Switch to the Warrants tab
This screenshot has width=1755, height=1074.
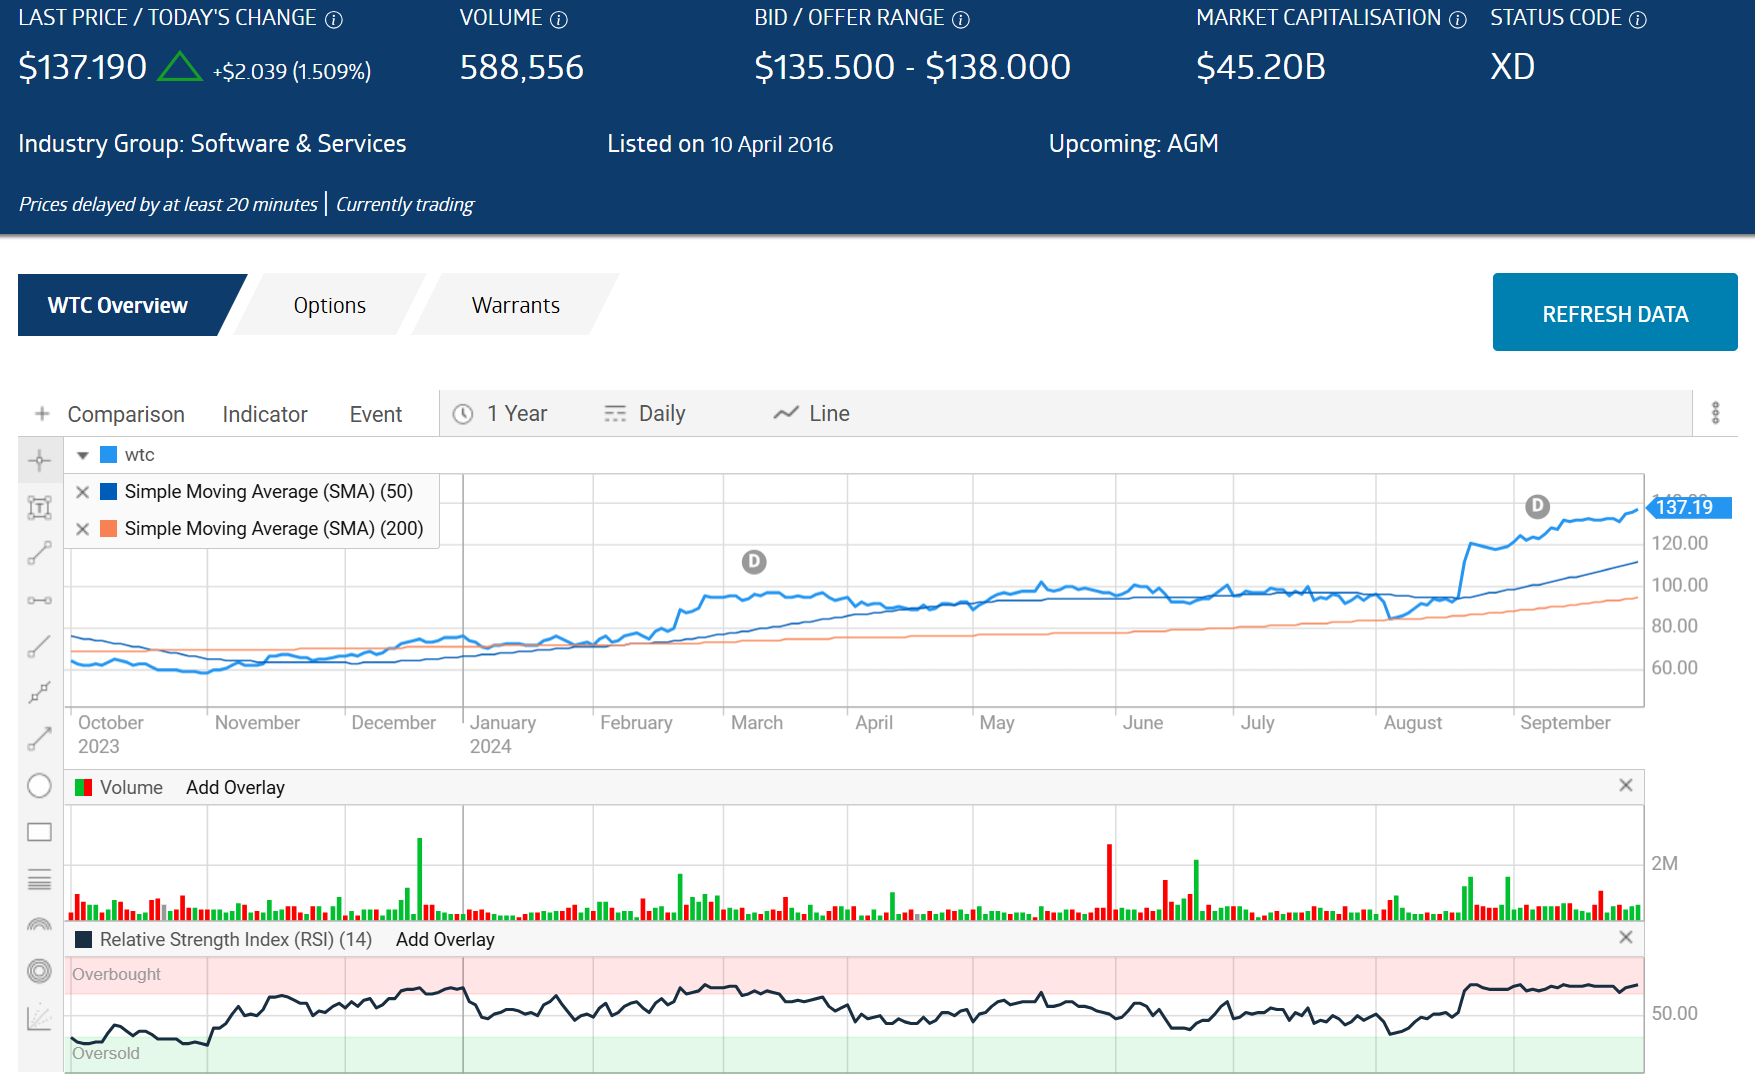coord(516,305)
